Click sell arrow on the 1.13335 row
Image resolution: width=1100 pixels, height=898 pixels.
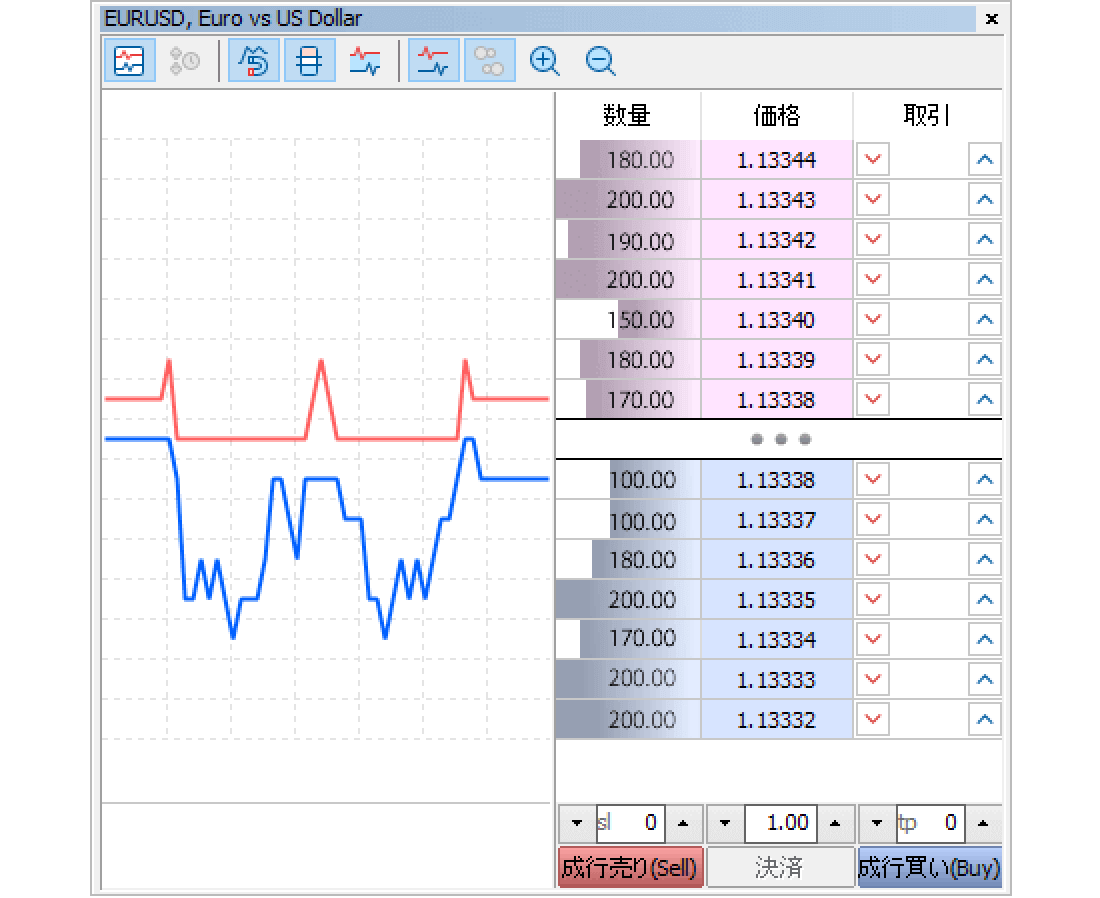[x=873, y=600]
